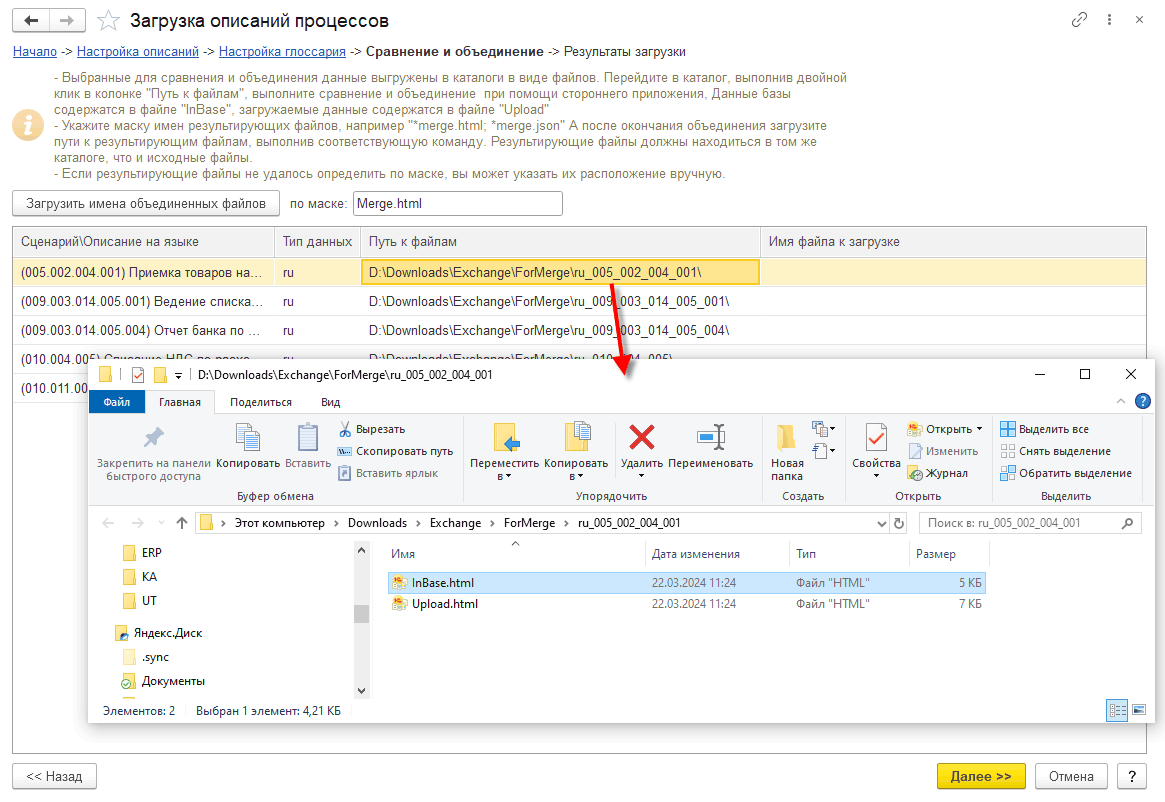Screen dimensions: 1165x802
Task: Expand the Свойства dropdown arrow
Action: tap(876, 476)
